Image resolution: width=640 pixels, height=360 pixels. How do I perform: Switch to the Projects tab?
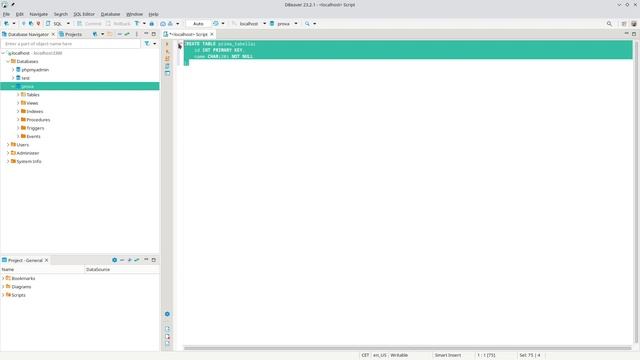pyautogui.click(x=71, y=34)
